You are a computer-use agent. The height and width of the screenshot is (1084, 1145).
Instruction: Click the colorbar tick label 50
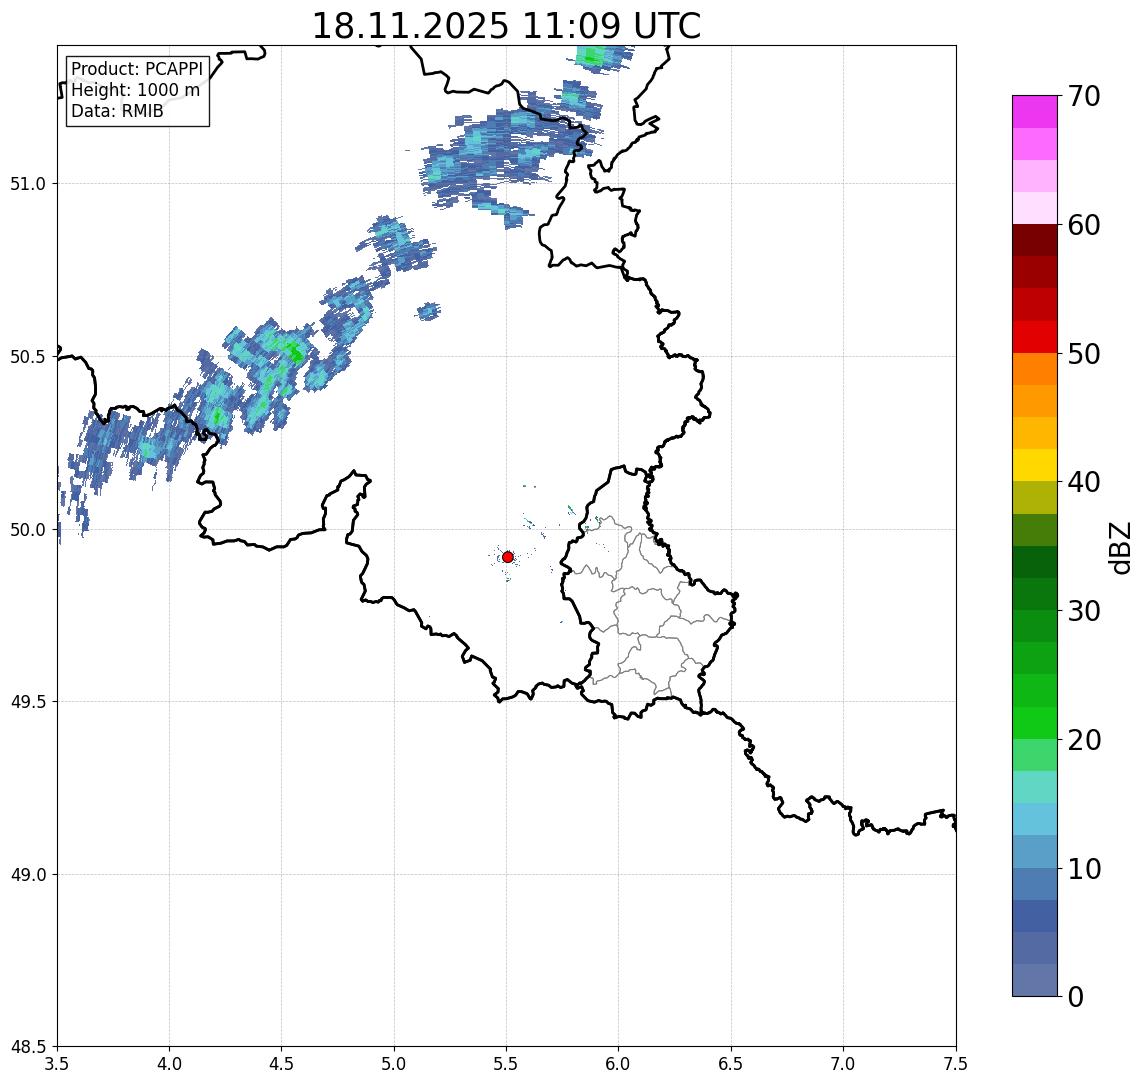(x=1084, y=354)
